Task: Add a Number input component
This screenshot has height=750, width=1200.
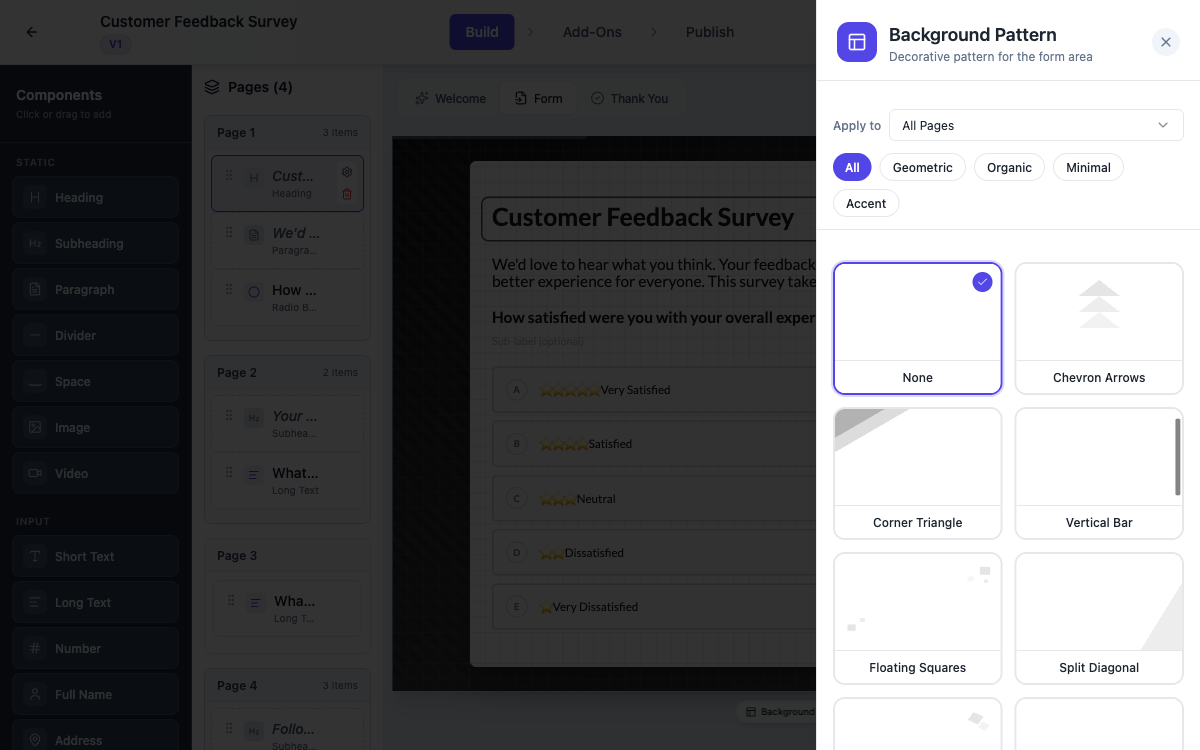Action: pos(96,649)
